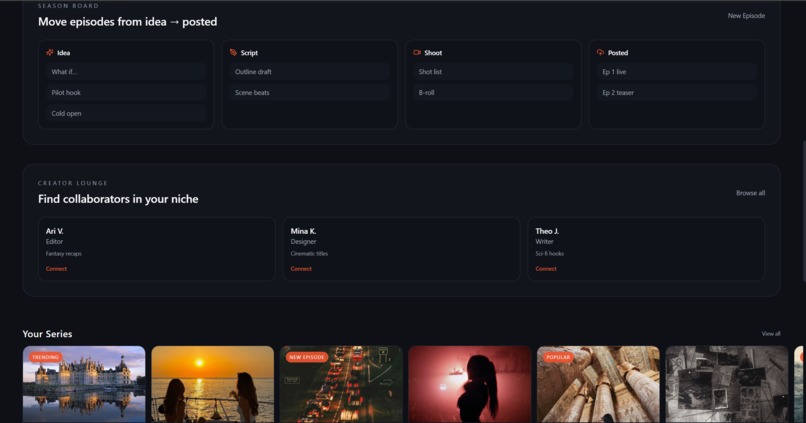This screenshot has height=423, width=806.
Task: Click the Ari V. name
Action: [54, 231]
